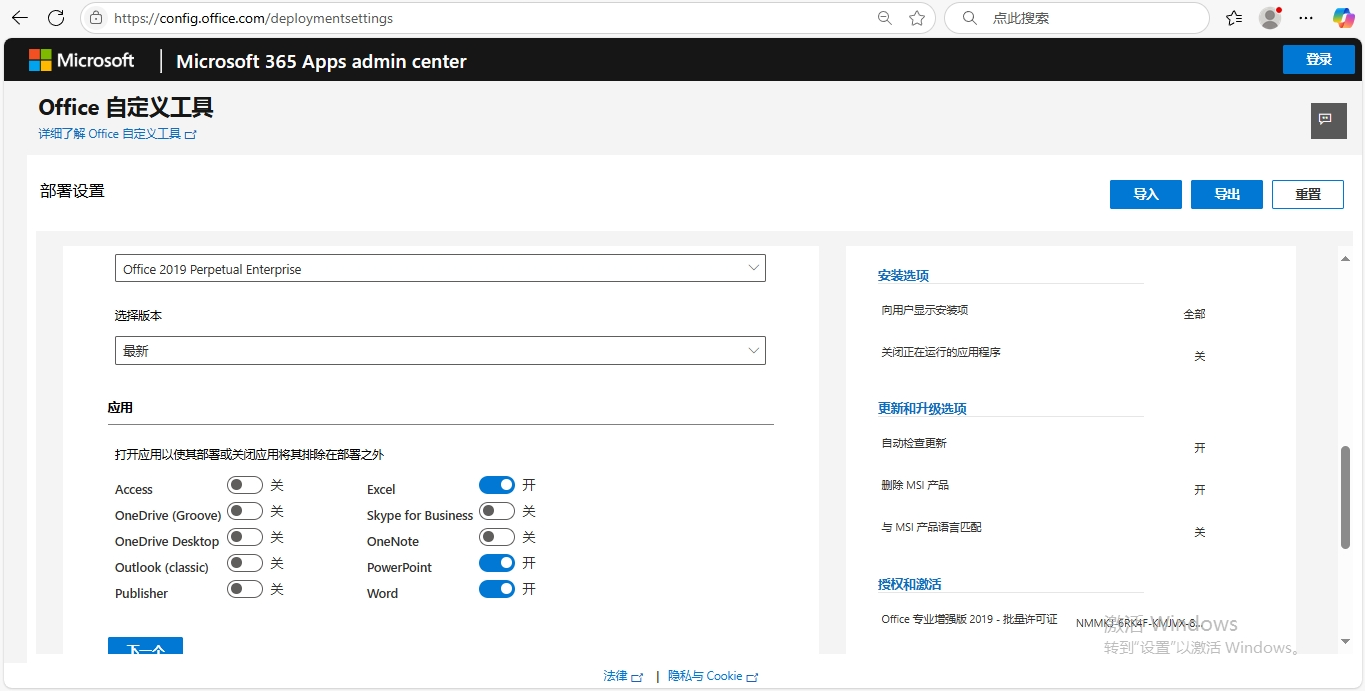Image resolution: width=1365 pixels, height=691 pixels.
Task: Click the 与 MSI 产品语言匹配 row label
Action: tap(931, 527)
